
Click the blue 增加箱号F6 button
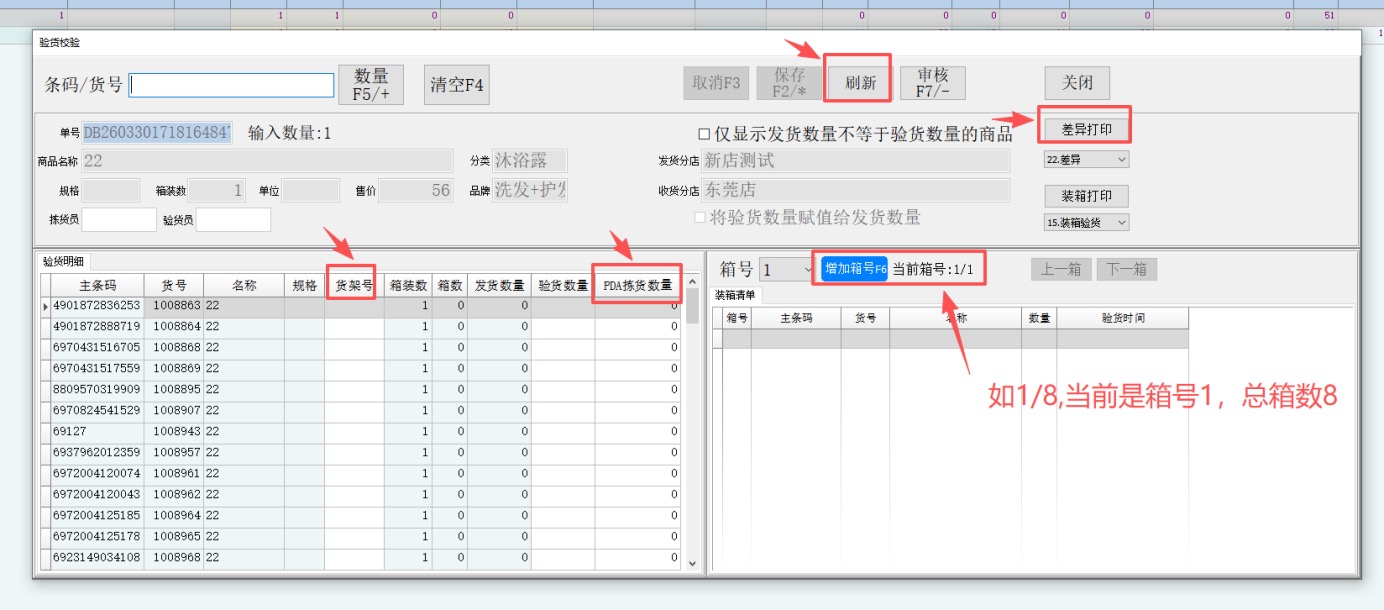855,269
